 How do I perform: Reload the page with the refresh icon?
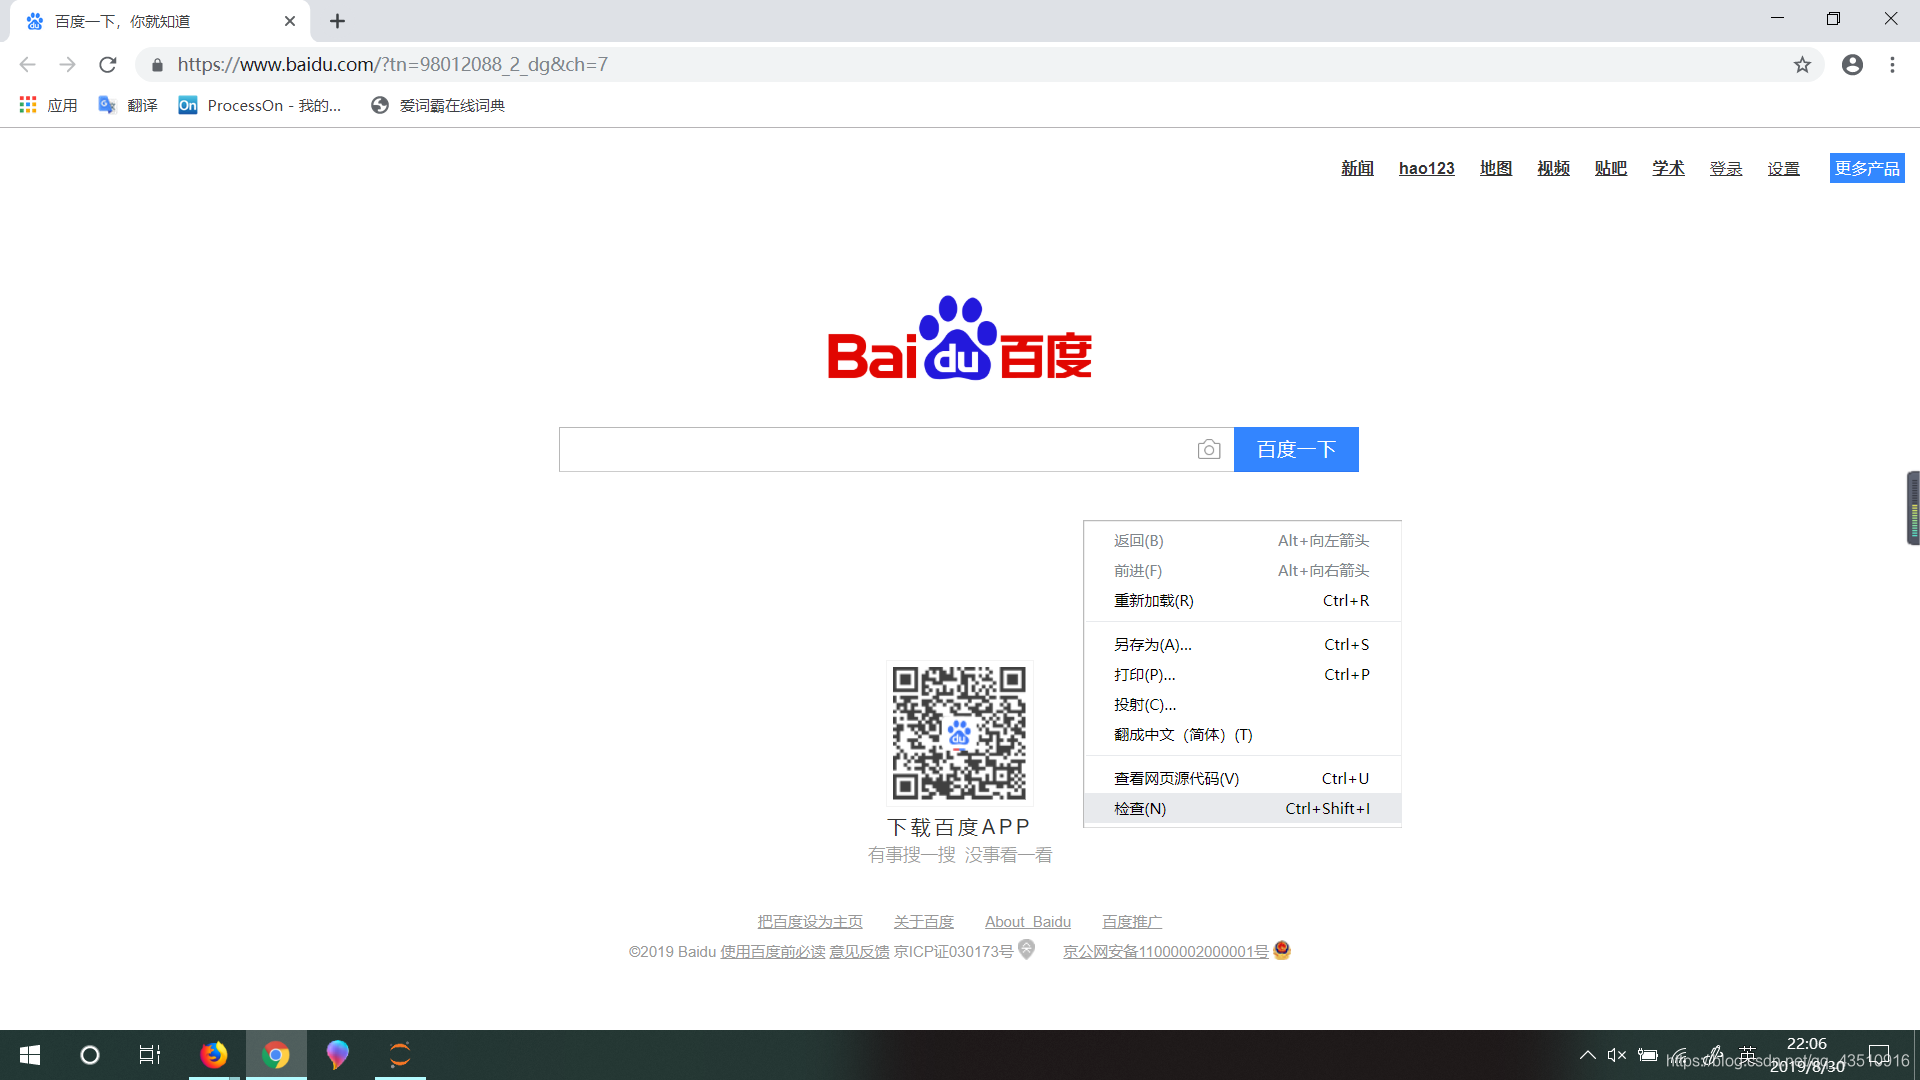click(108, 65)
